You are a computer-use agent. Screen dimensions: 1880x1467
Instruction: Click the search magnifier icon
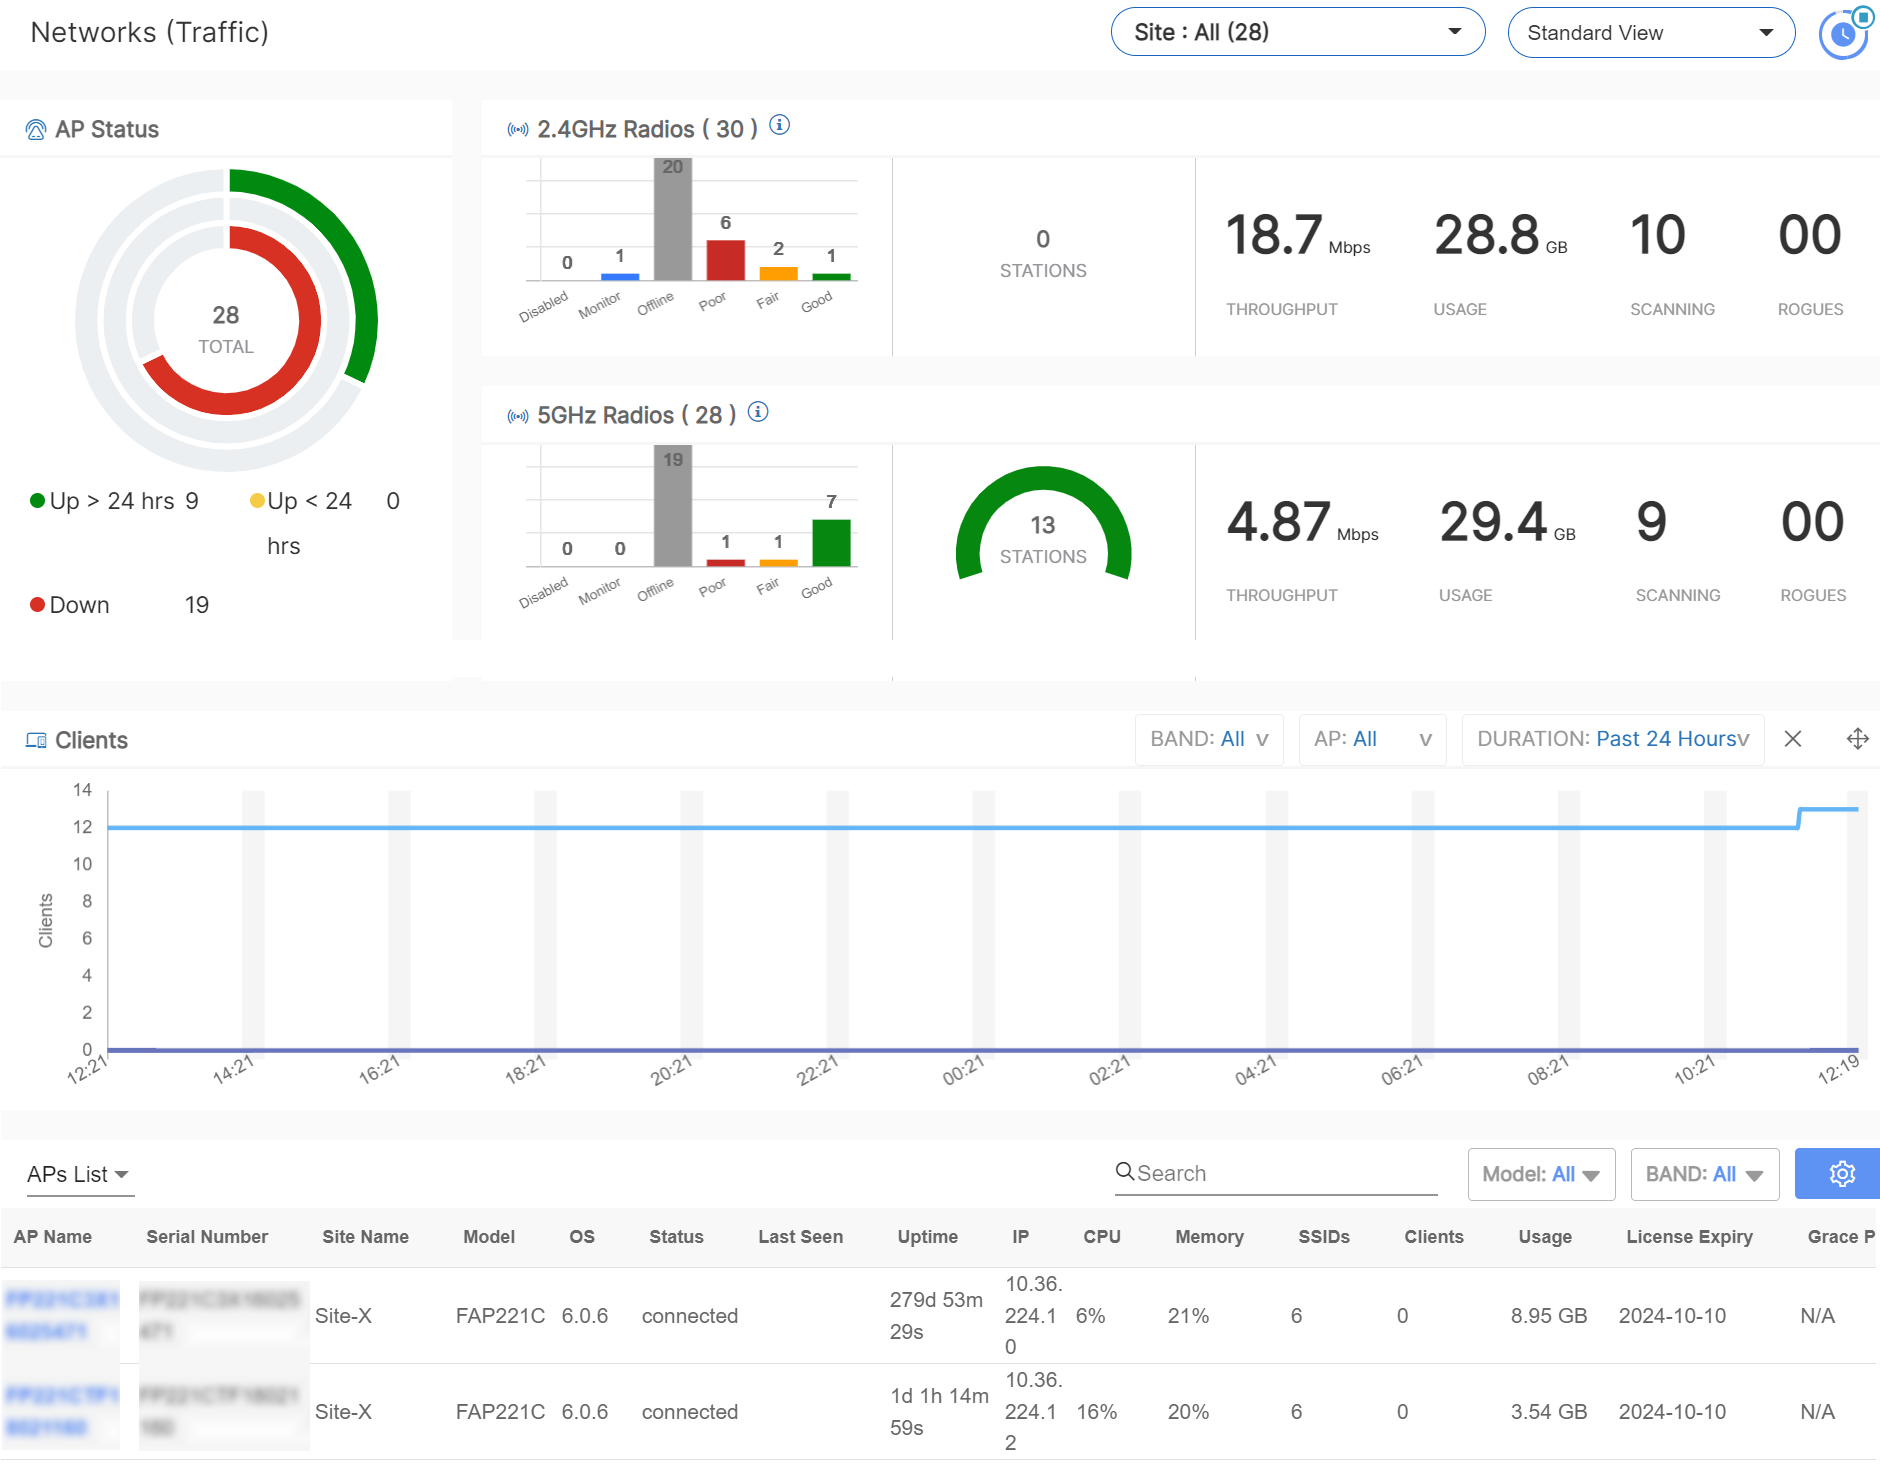(1125, 1172)
